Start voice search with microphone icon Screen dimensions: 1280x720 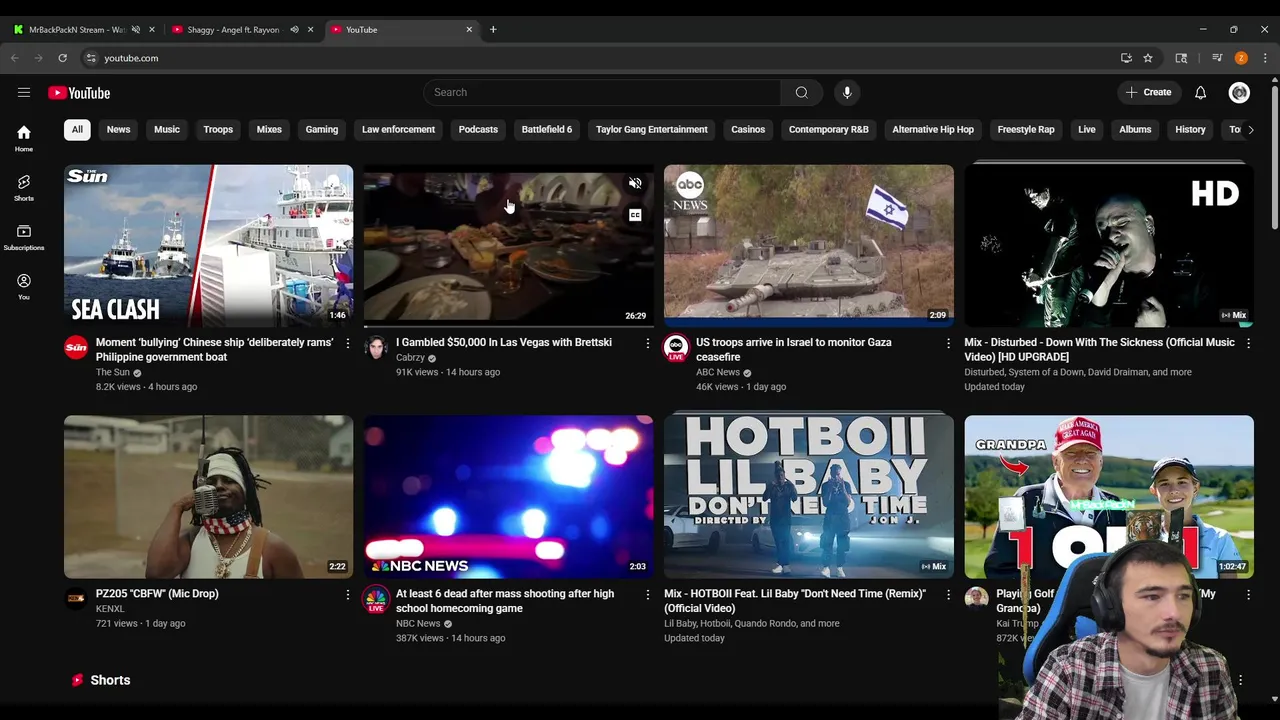pyautogui.click(x=847, y=92)
